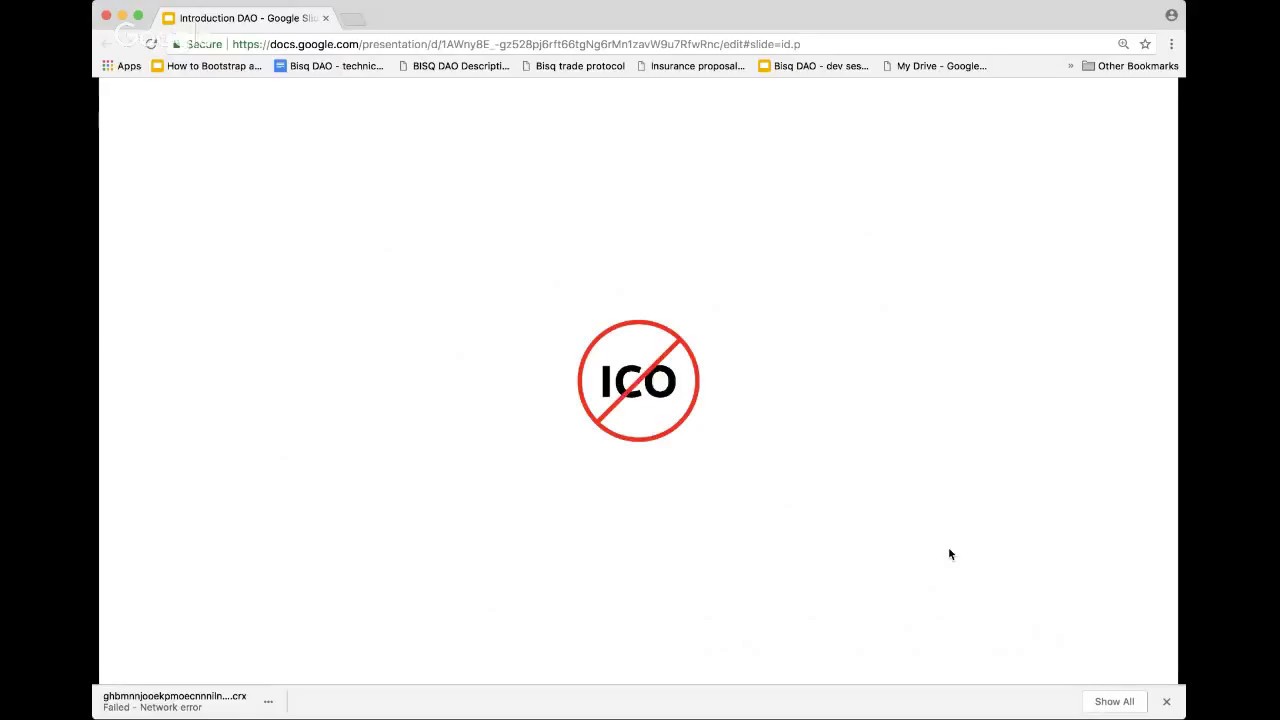The width and height of the screenshot is (1280, 720).
Task: Open the Bisq trade protocol bookmark
Action: pyautogui.click(x=573, y=66)
